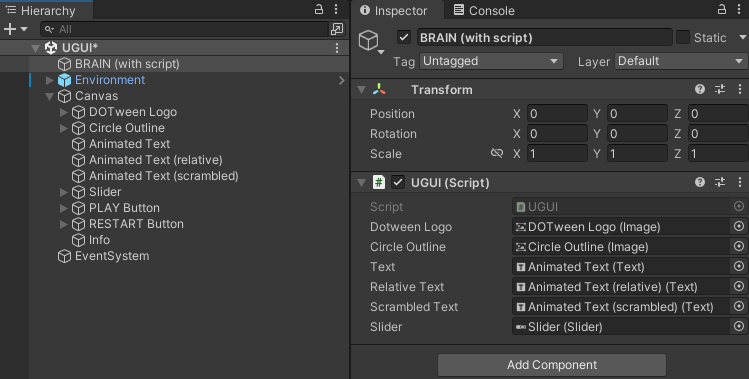The image size is (749, 379).
Task: Open Environment prefab with the right chevron
Action: [x=342, y=80]
